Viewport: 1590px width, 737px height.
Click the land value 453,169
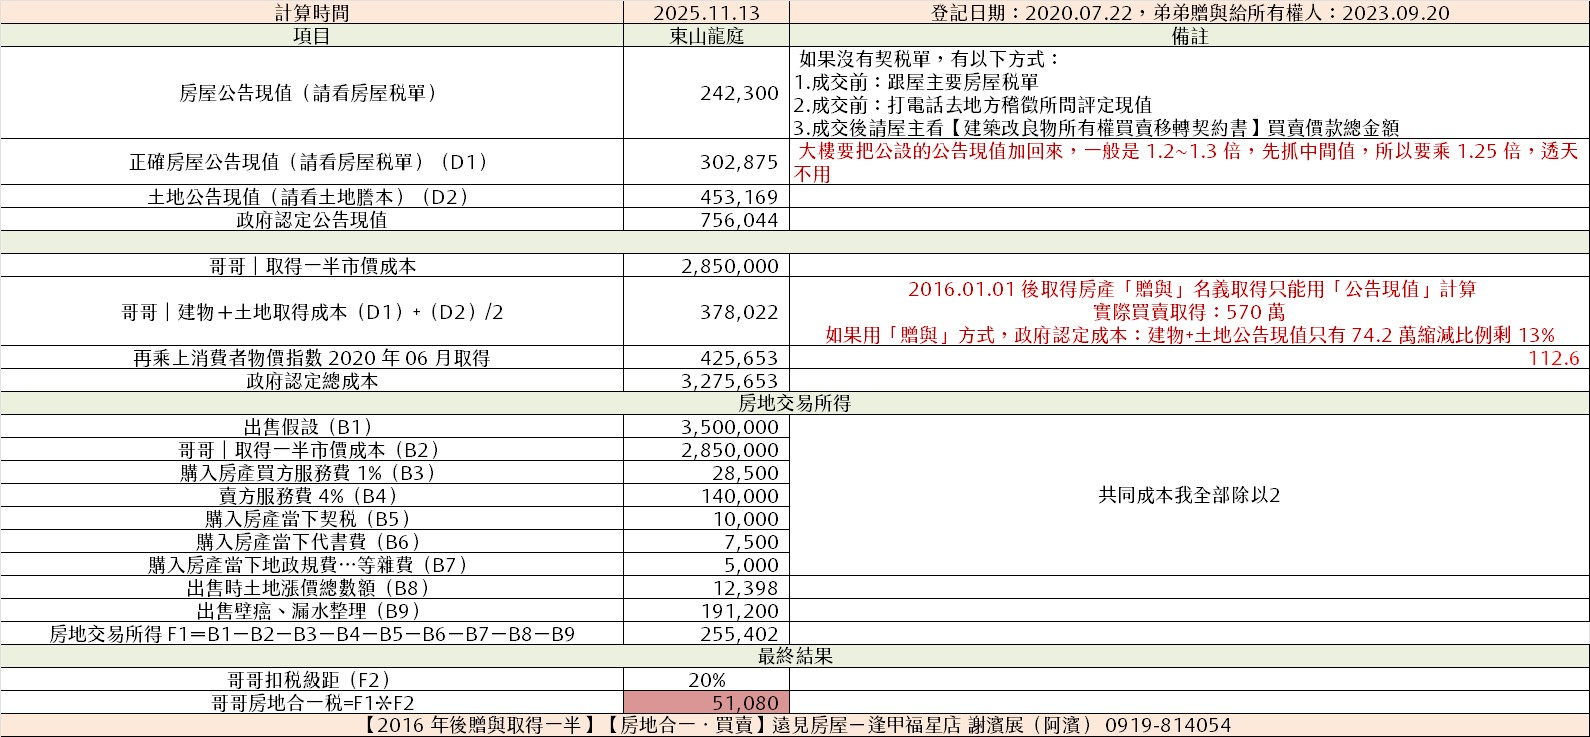coord(740,197)
